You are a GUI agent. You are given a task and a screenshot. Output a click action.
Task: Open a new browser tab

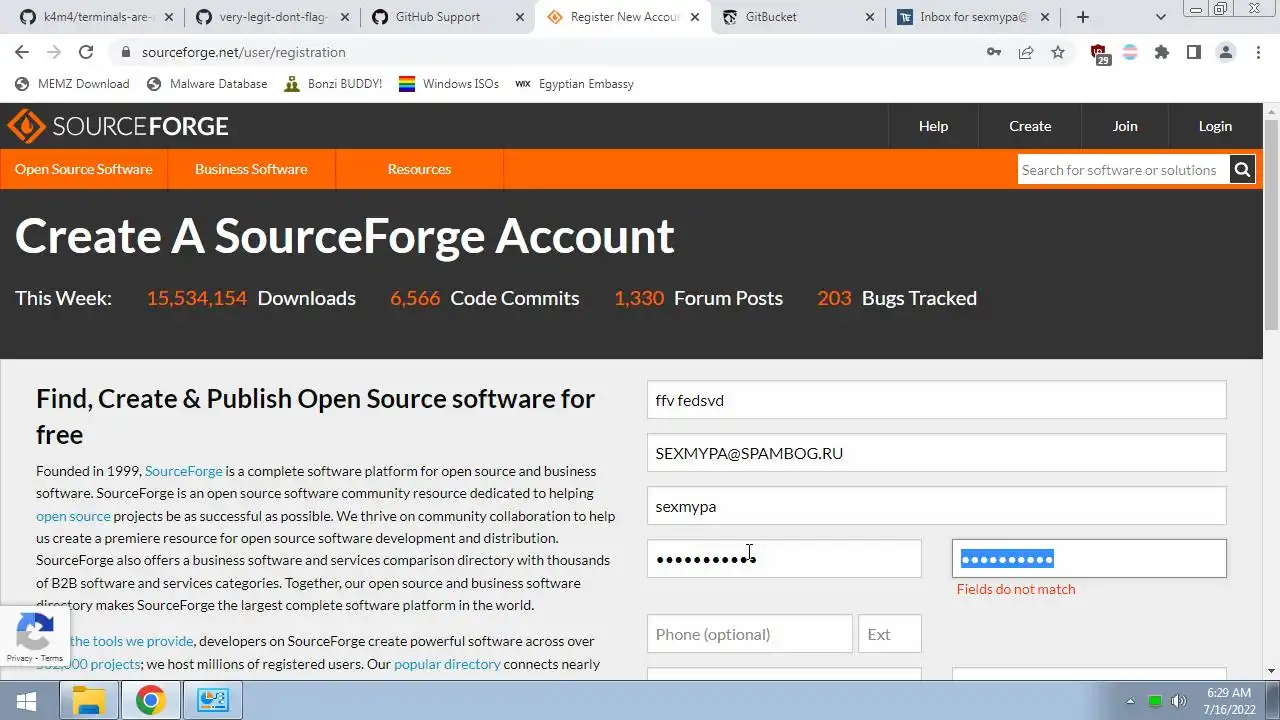[1083, 17]
